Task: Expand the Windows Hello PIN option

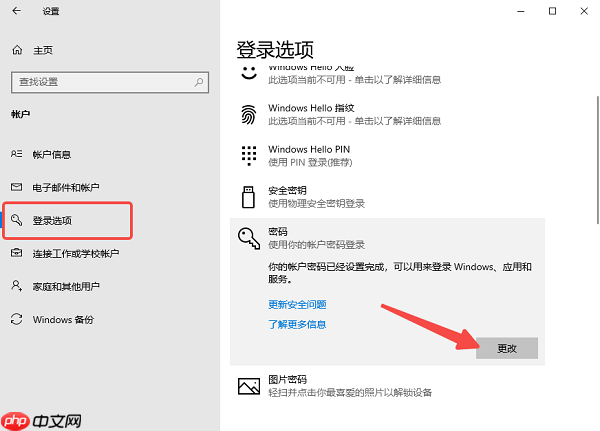Action: [x=387, y=156]
